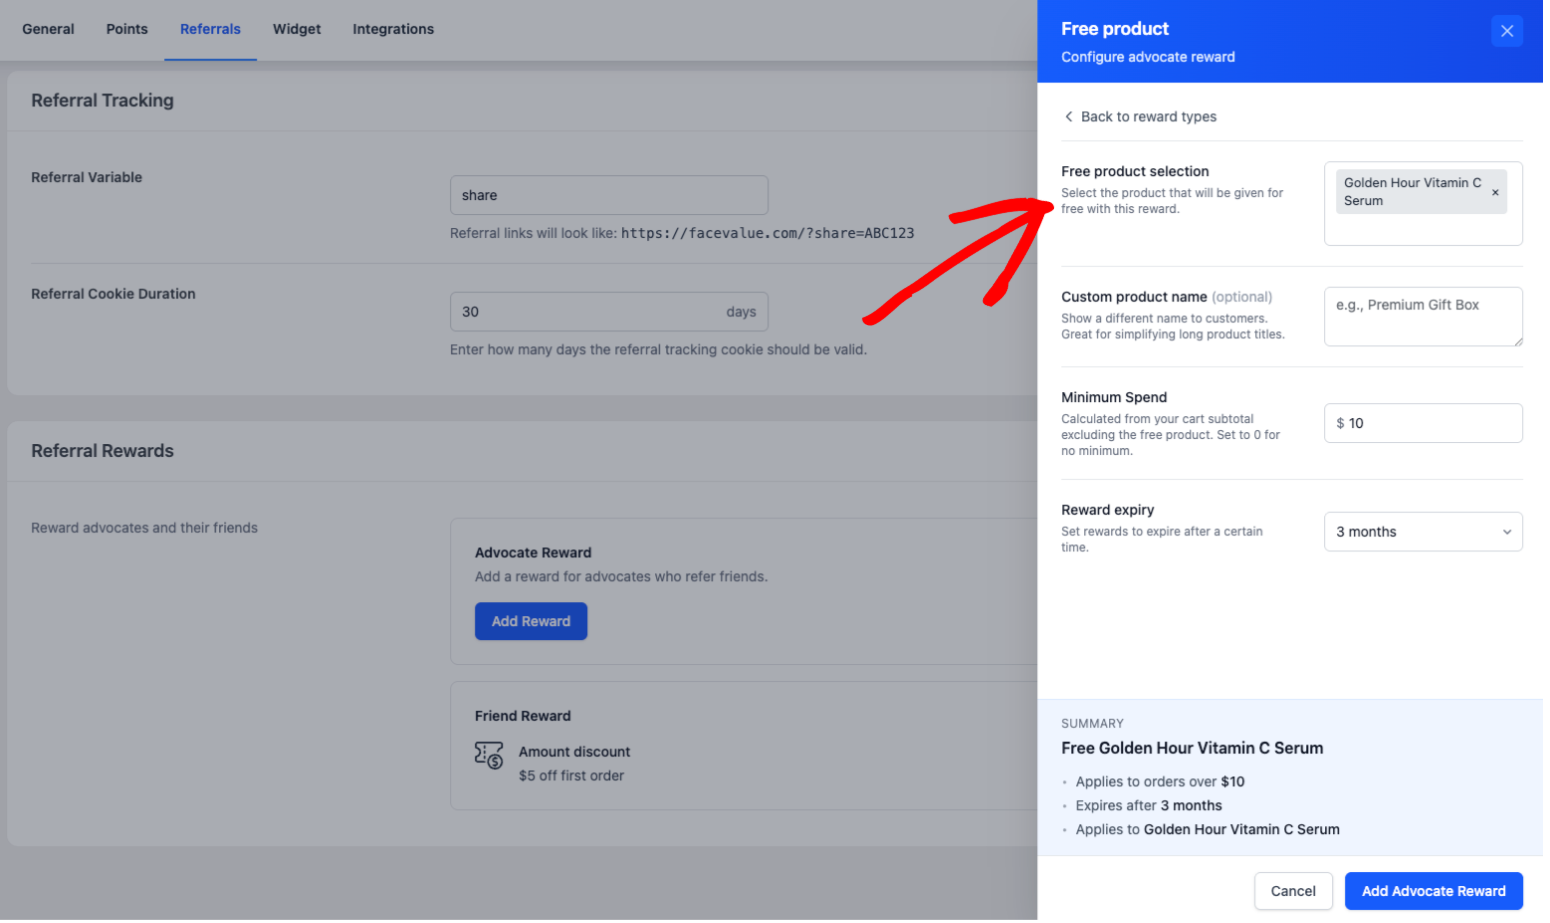Viewport: 1550px width, 923px height.
Task: Remove Golden Hour Vitamin C Serum tag
Action: pyautogui.click(x=1495, y=192)
